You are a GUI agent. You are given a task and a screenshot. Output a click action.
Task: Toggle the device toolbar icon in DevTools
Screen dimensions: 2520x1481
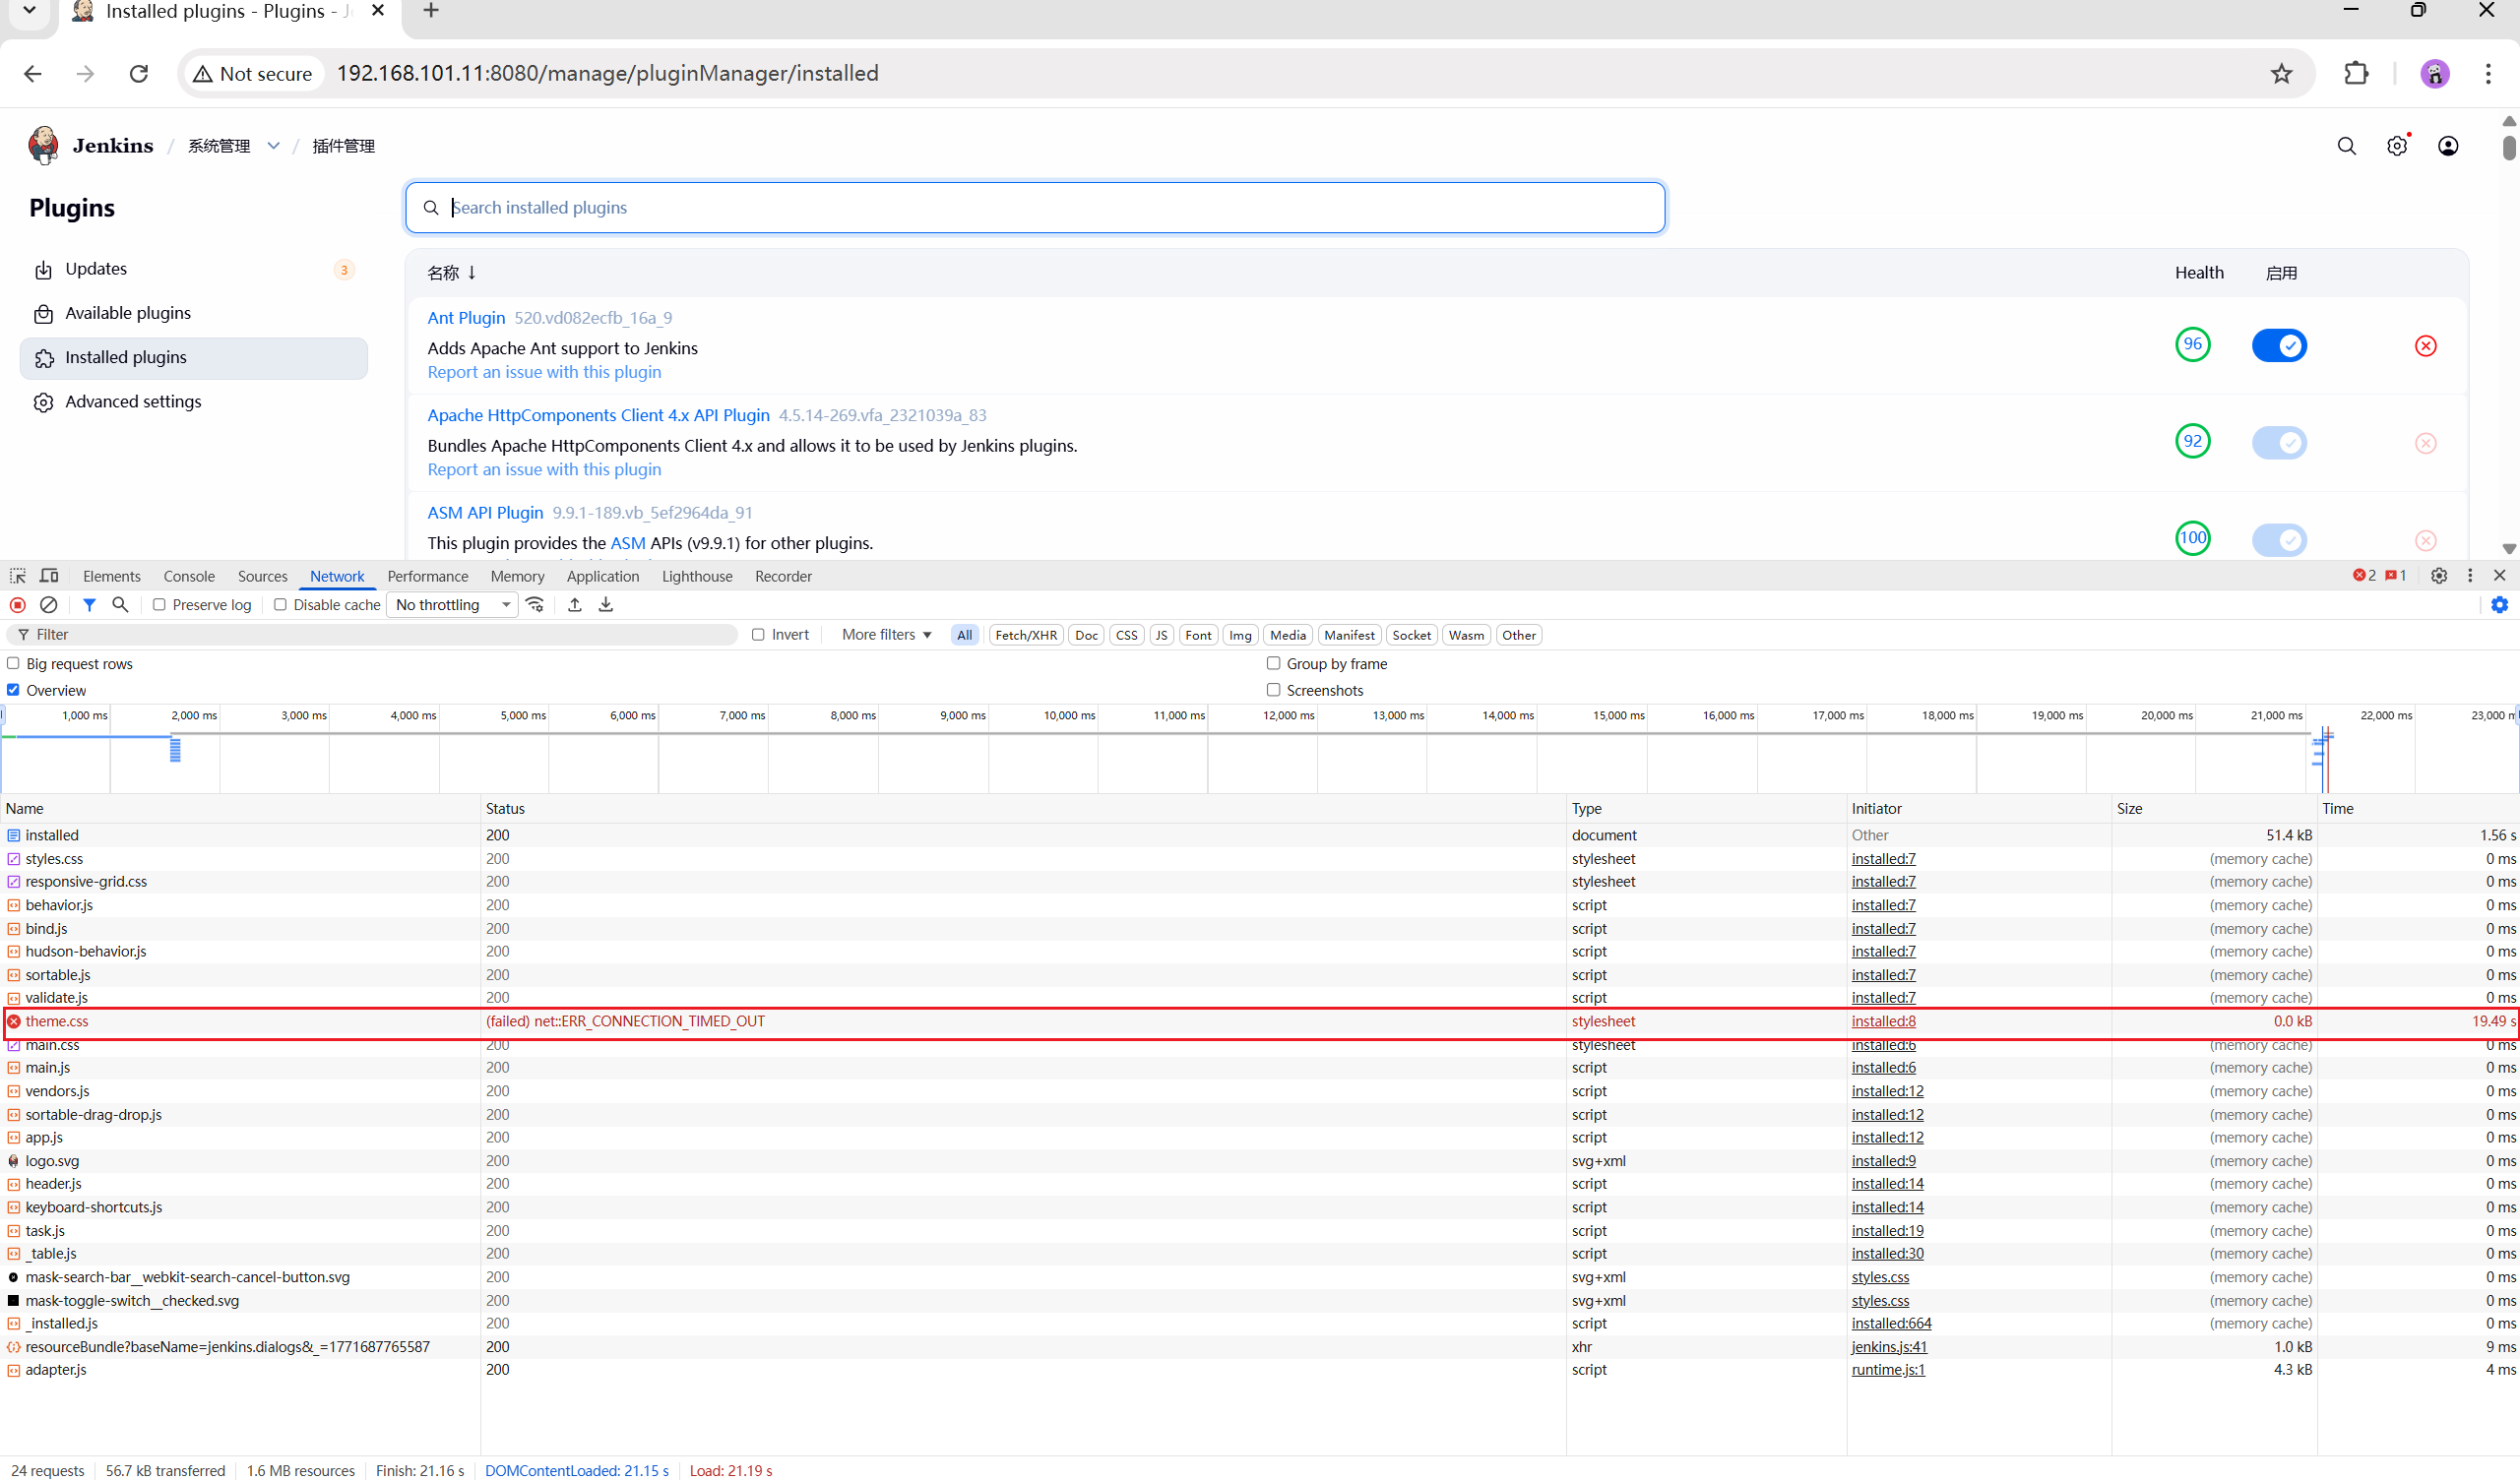(x=49, y=576)
